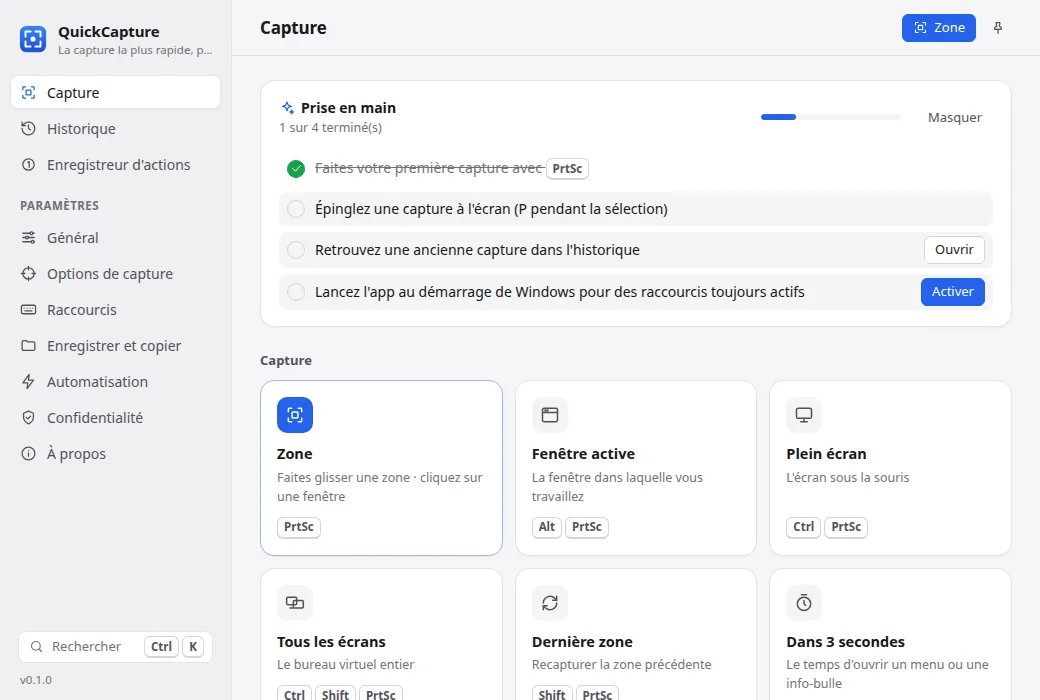Go to Général settings

click(115, 238)
